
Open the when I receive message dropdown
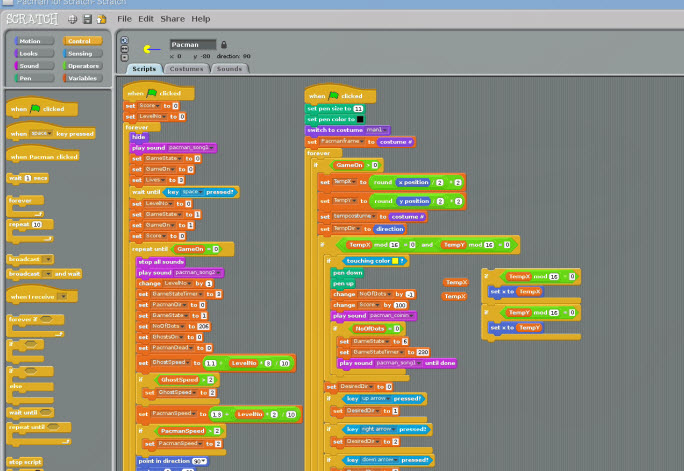[62, 297]
